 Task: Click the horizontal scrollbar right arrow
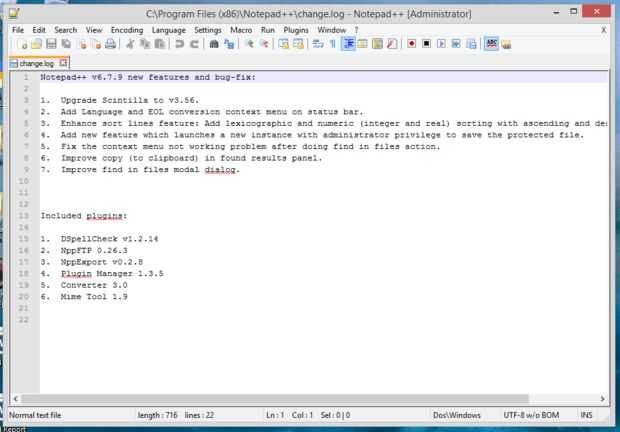pyautogui.click(x=603, y=399)
